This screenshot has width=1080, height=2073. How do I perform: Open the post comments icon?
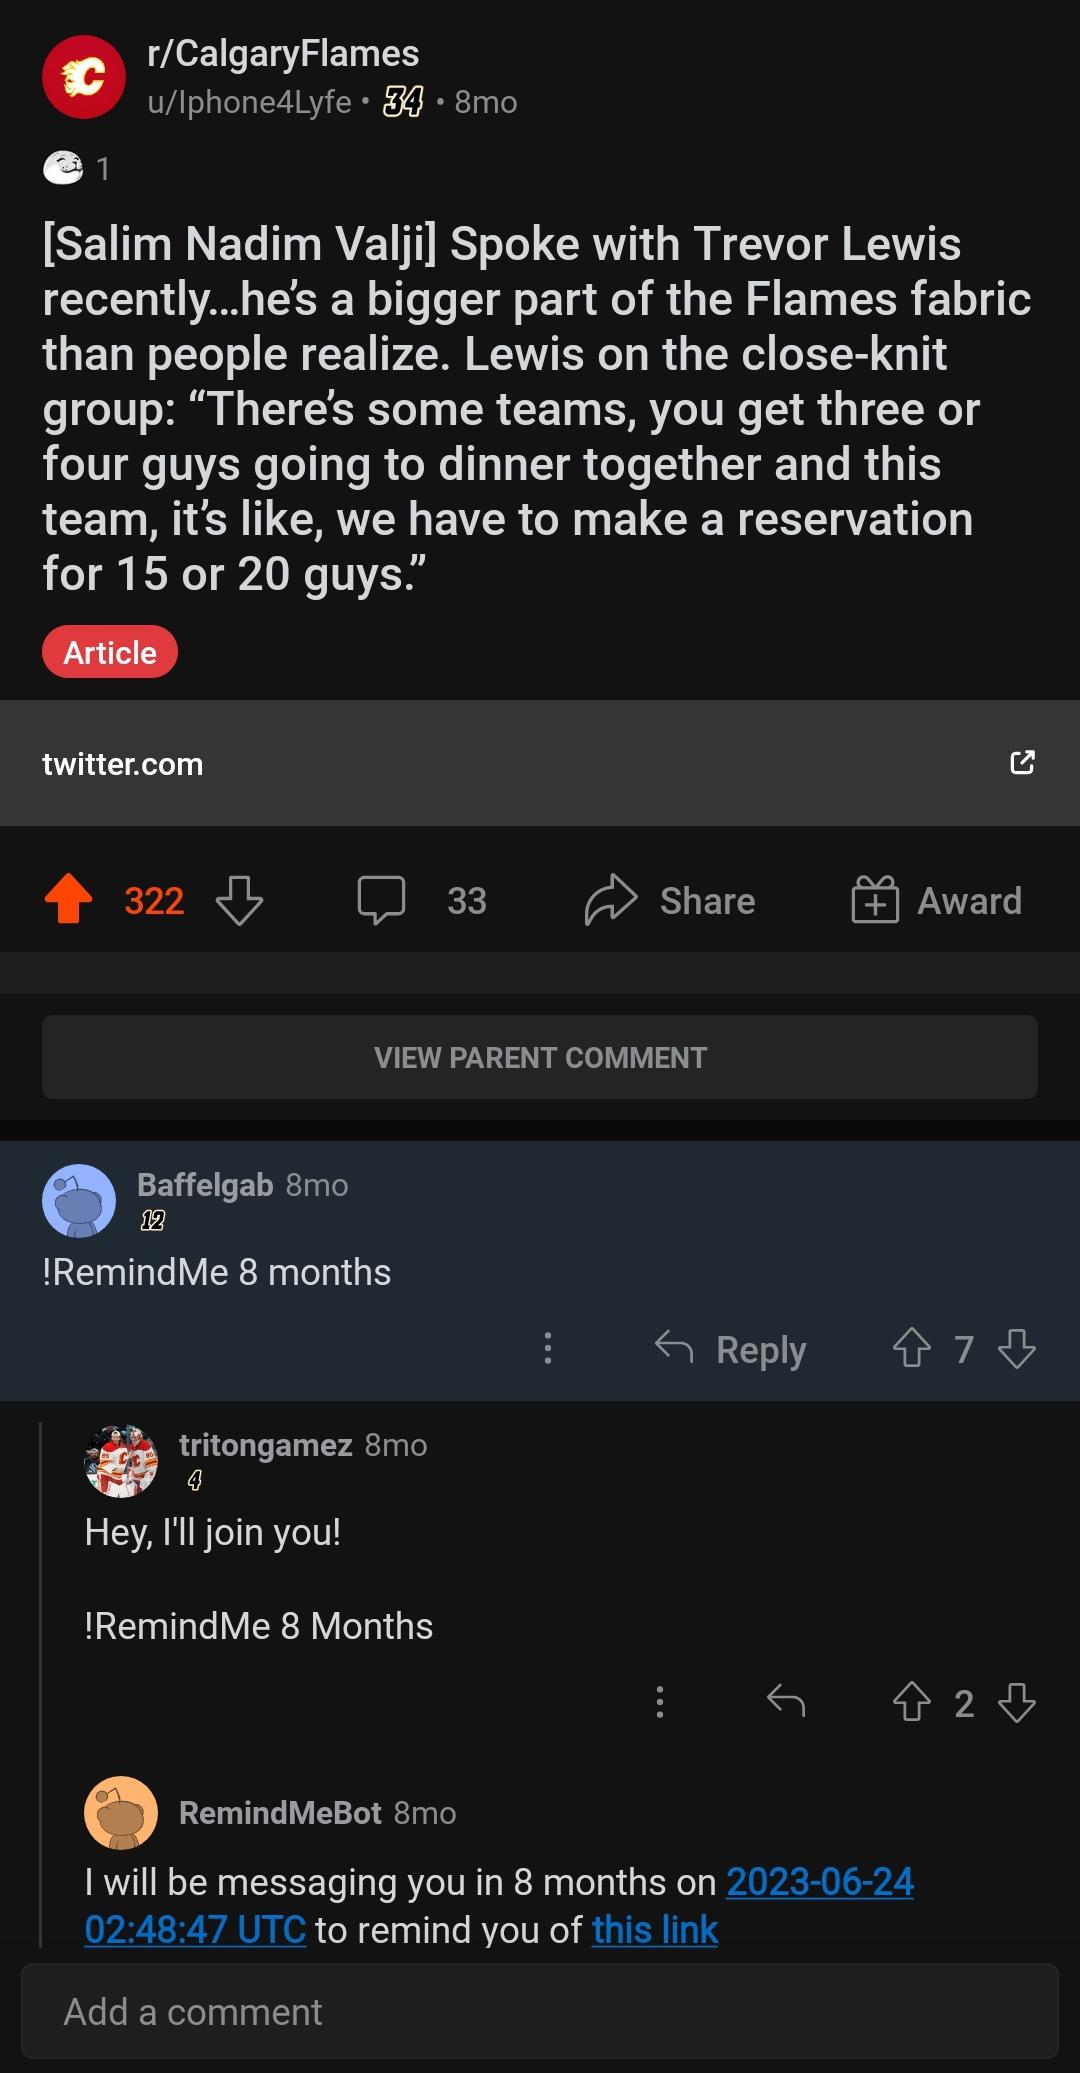(x=382, y=899)
